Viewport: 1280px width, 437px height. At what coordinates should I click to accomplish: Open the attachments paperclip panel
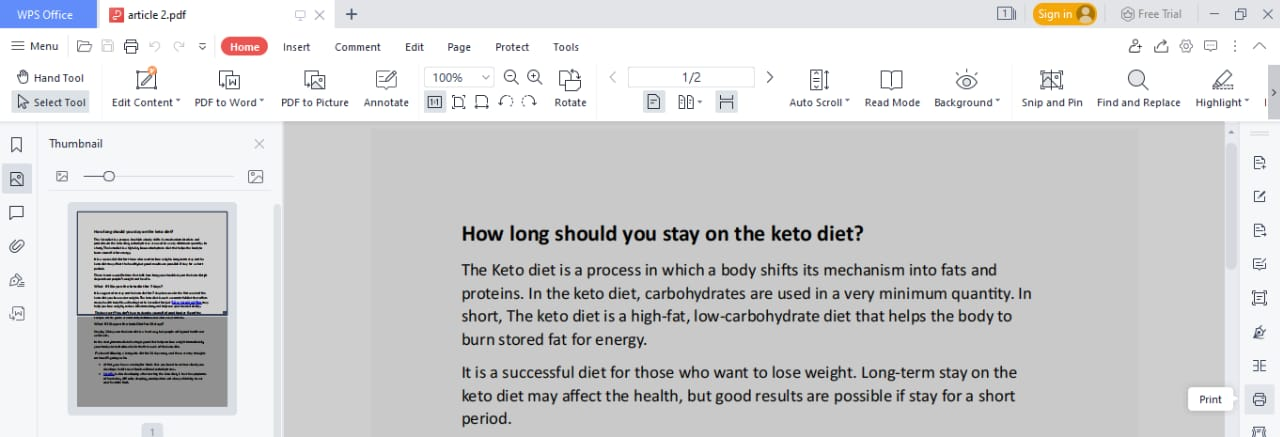pyautogui.click(x=16, y=246)
